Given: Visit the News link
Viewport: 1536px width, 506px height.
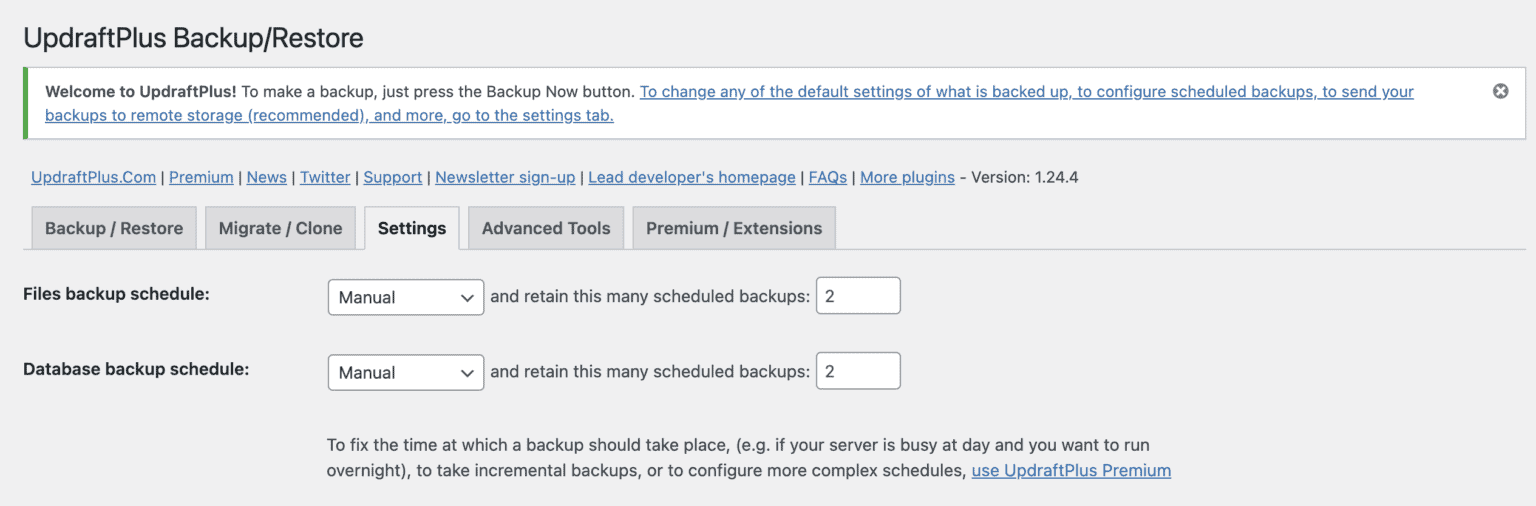Looking at the screenshot, I should (267, 177).
